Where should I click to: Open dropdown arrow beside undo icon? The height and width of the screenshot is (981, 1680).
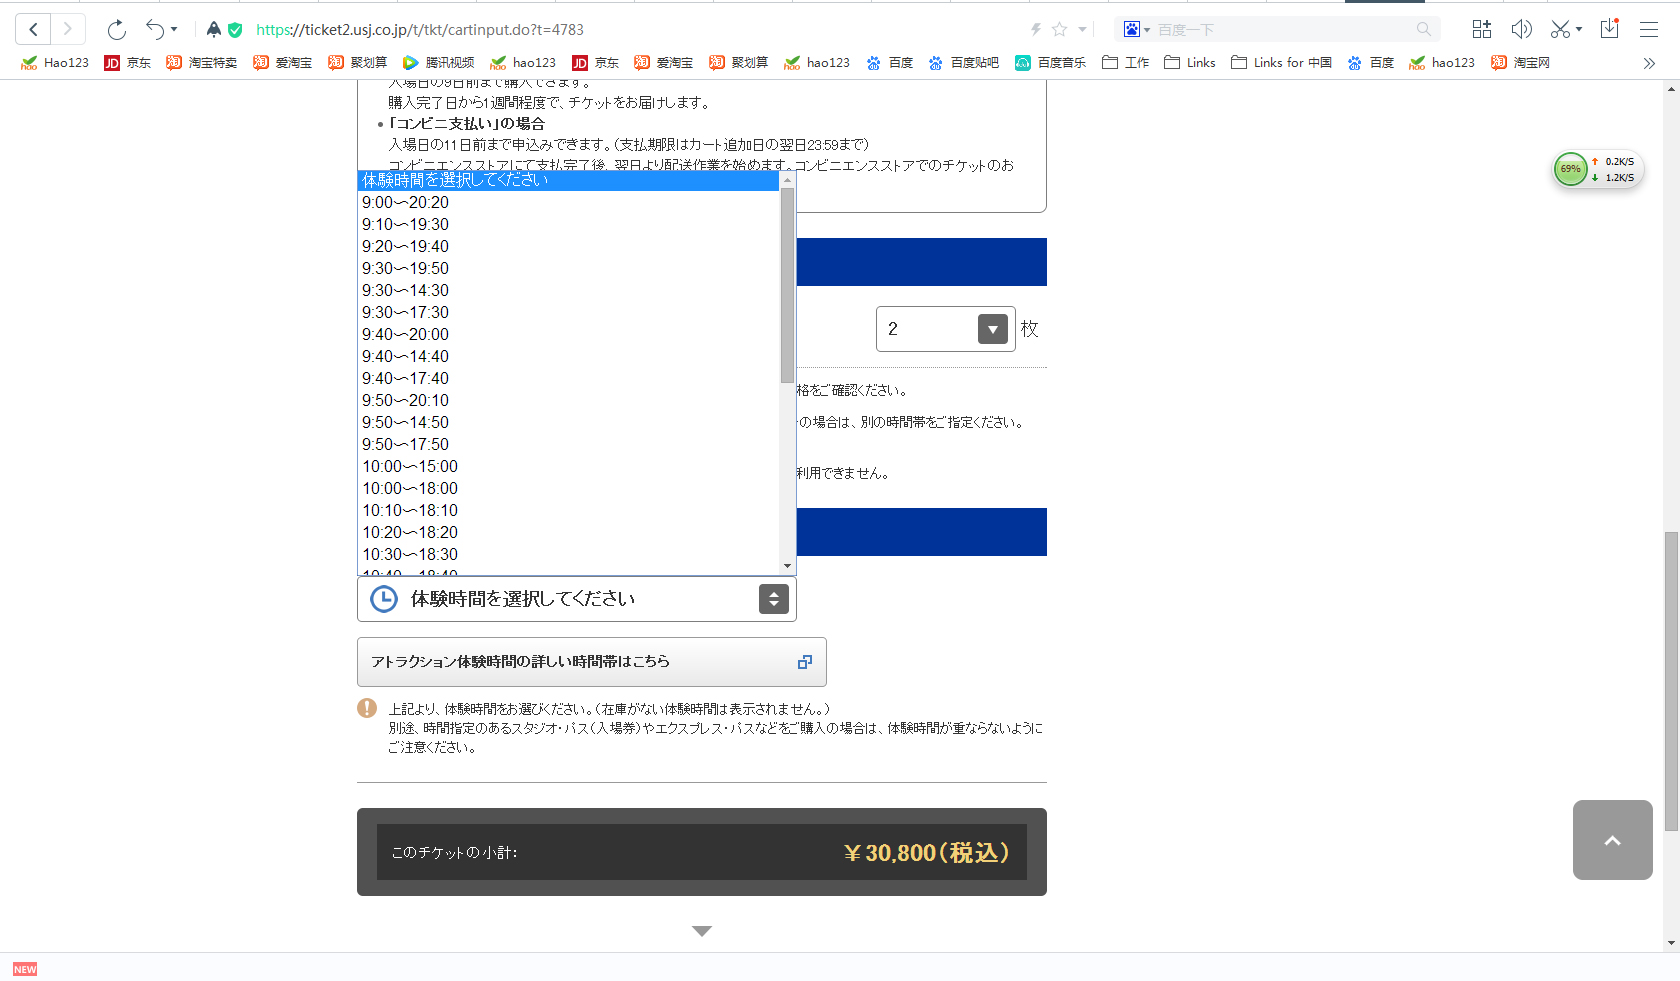(x=174, y=29)
